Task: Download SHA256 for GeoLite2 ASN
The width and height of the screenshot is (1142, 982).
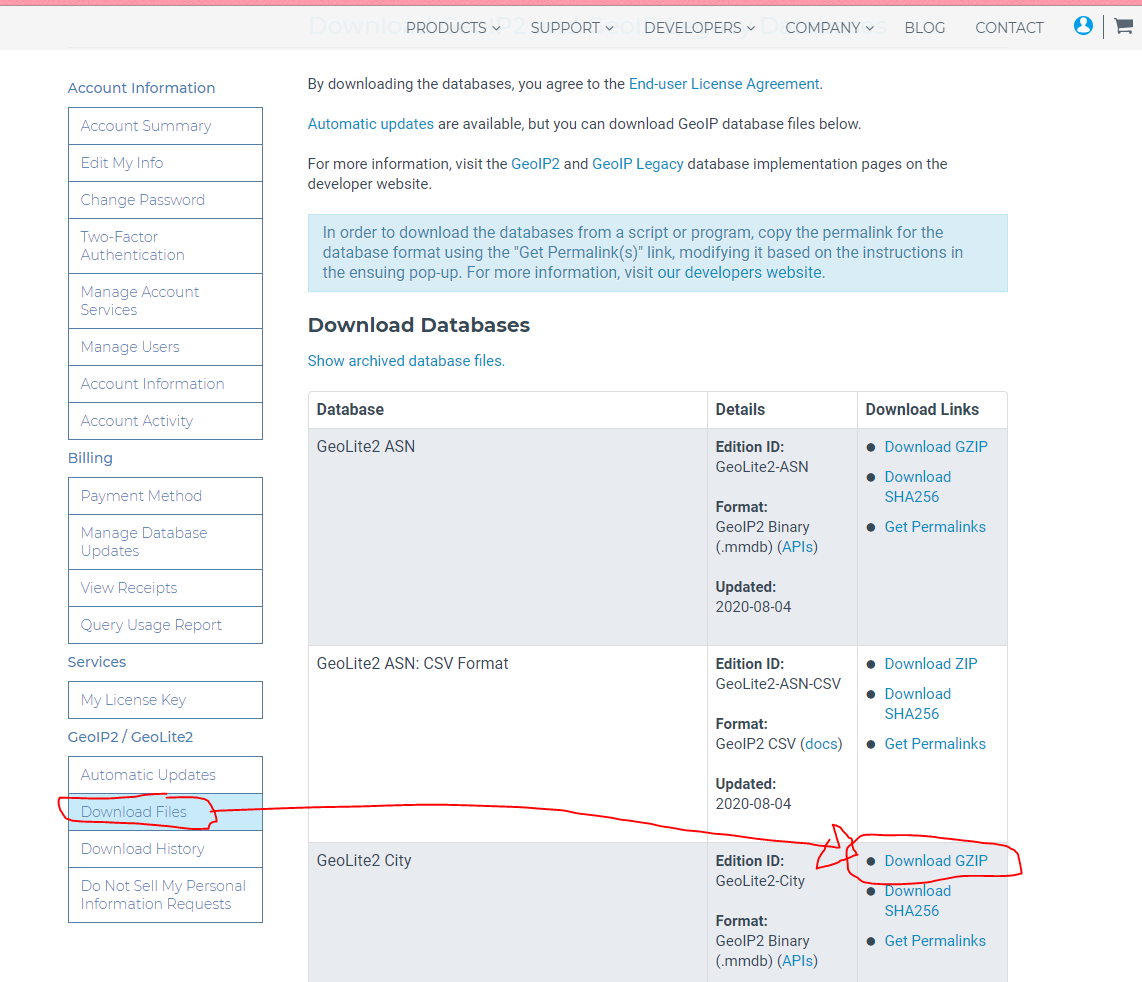Action: point(918,487)
